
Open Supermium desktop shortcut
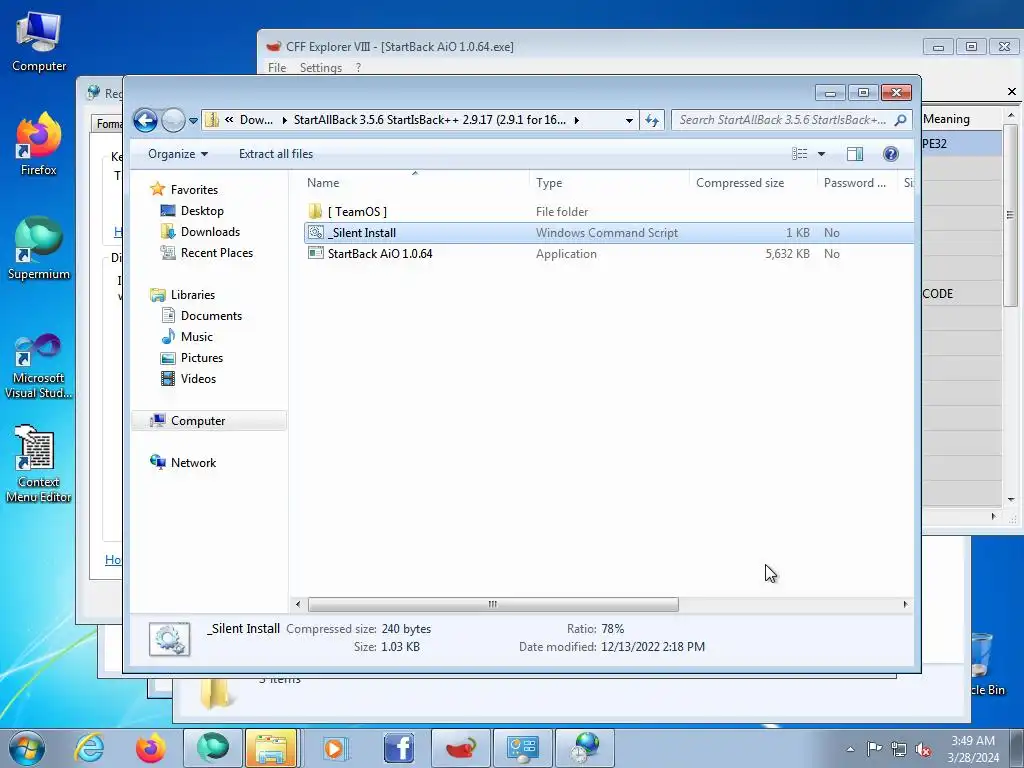39,248
